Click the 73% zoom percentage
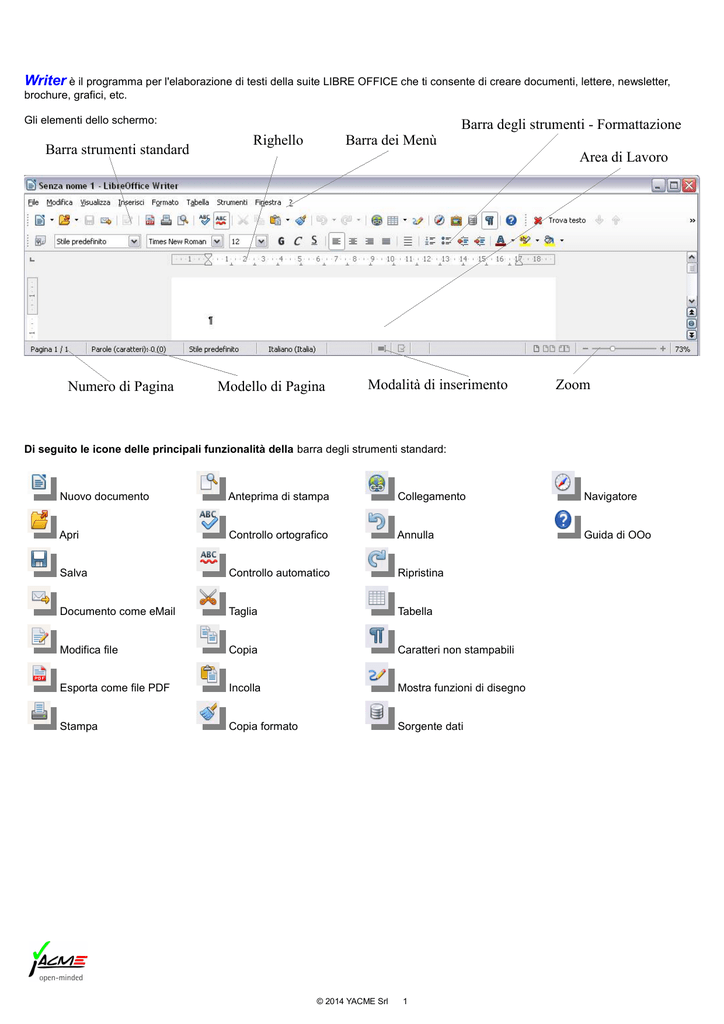 point(682,349)
